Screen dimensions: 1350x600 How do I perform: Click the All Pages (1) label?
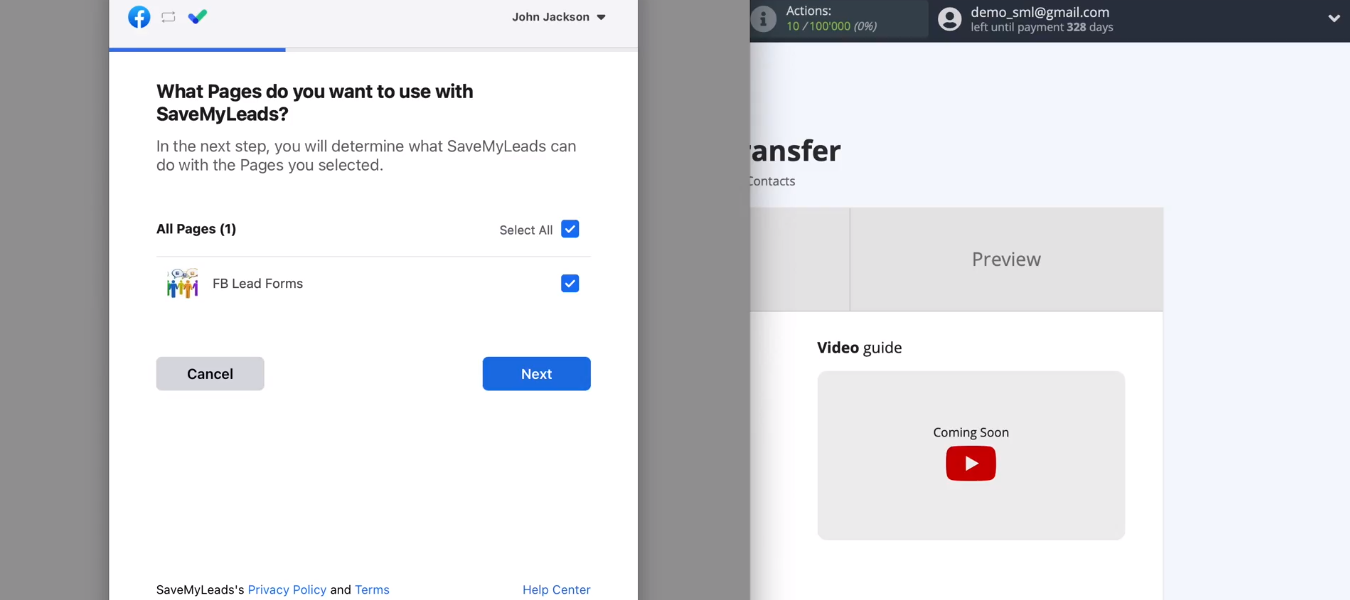[196, 229]
